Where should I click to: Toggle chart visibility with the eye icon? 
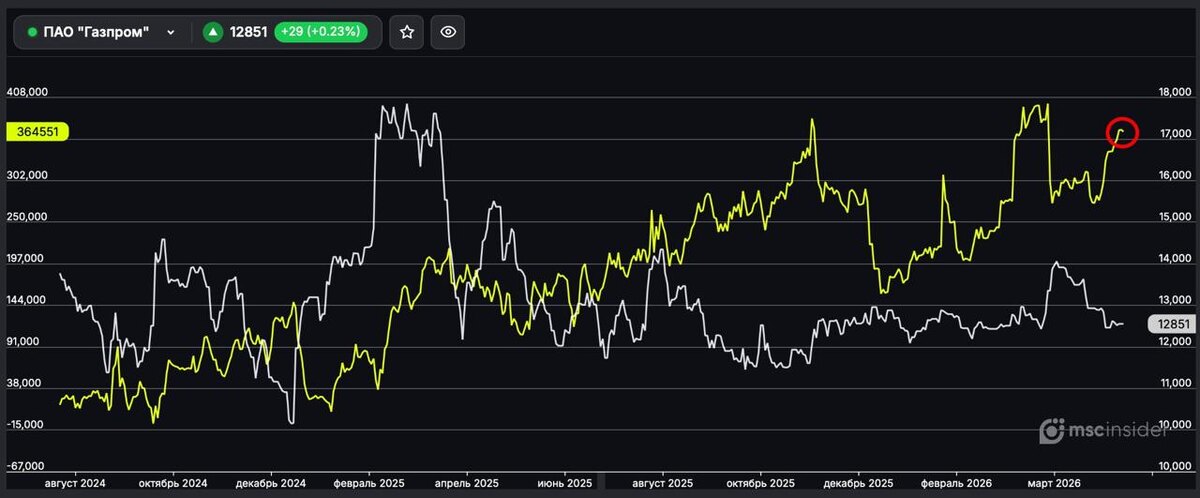click(x=448, y=32)
